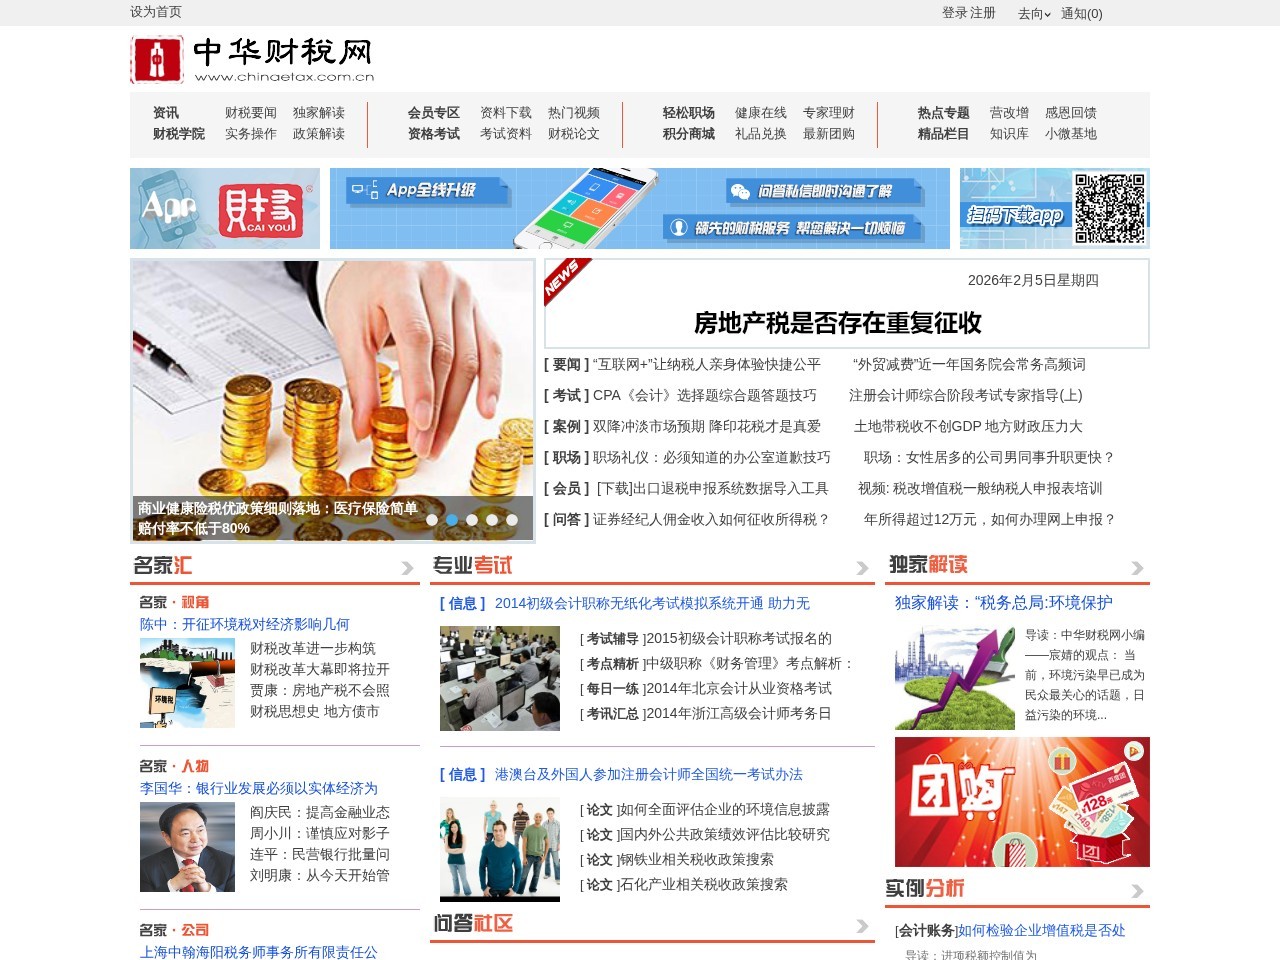Open 政策解读 navigation item
The height and width of the screenshot is (960, 1280).
pyautogui.click(x=319, y=134)
